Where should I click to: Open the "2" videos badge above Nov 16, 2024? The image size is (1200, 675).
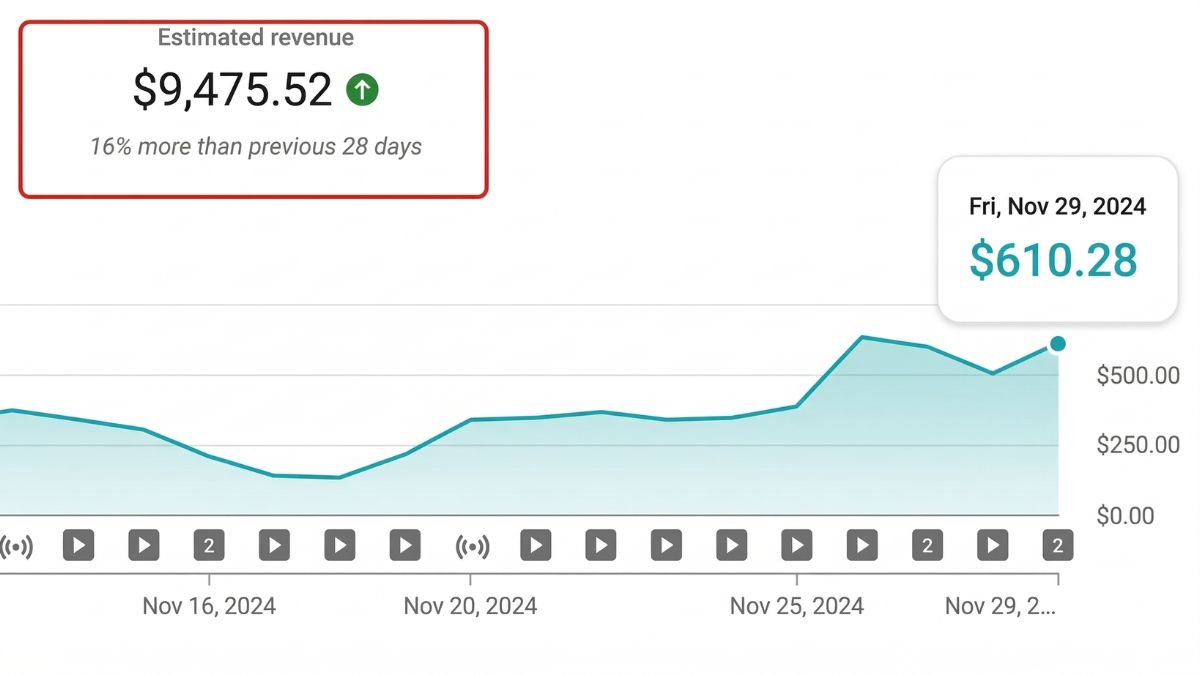click(209, 546)
